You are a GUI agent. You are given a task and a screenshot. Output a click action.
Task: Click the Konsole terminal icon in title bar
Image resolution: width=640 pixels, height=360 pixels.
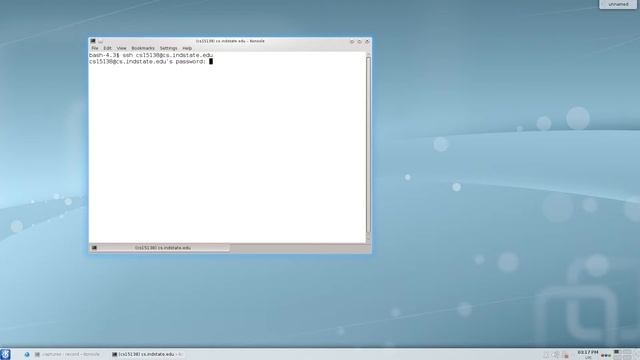[x=93, y=41]
